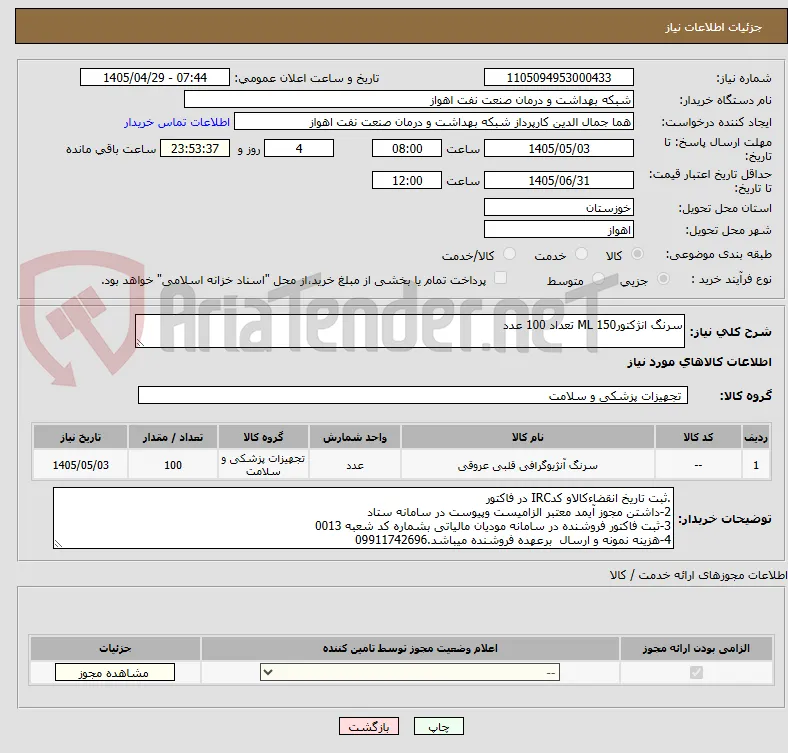Click the تعداد / مقدار column header
The image size is (788, 753).
point(173,437)
